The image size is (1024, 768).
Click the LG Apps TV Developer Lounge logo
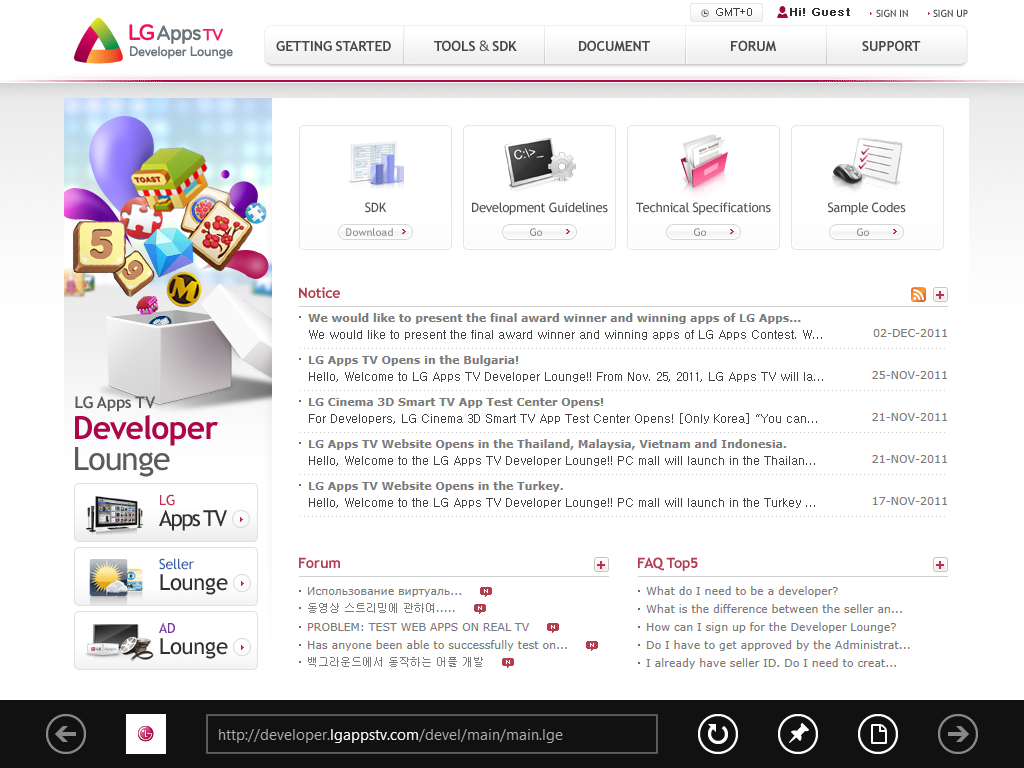click(153, 40)
